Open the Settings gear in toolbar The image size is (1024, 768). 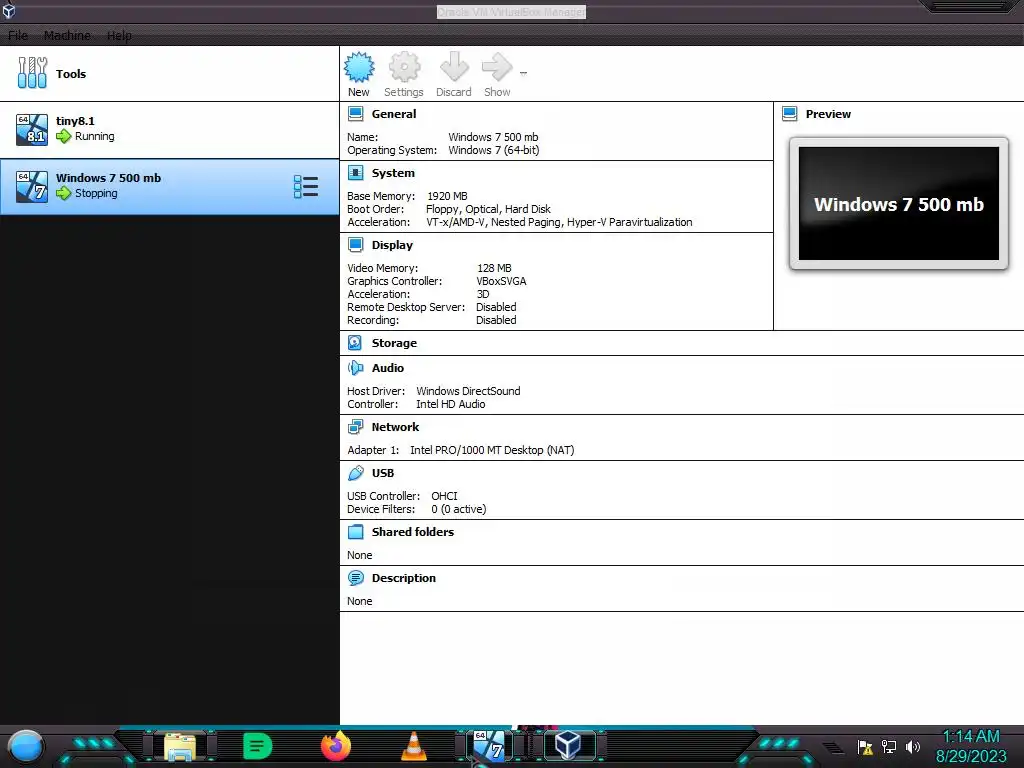pyautogui.click(x=404, y=67)
